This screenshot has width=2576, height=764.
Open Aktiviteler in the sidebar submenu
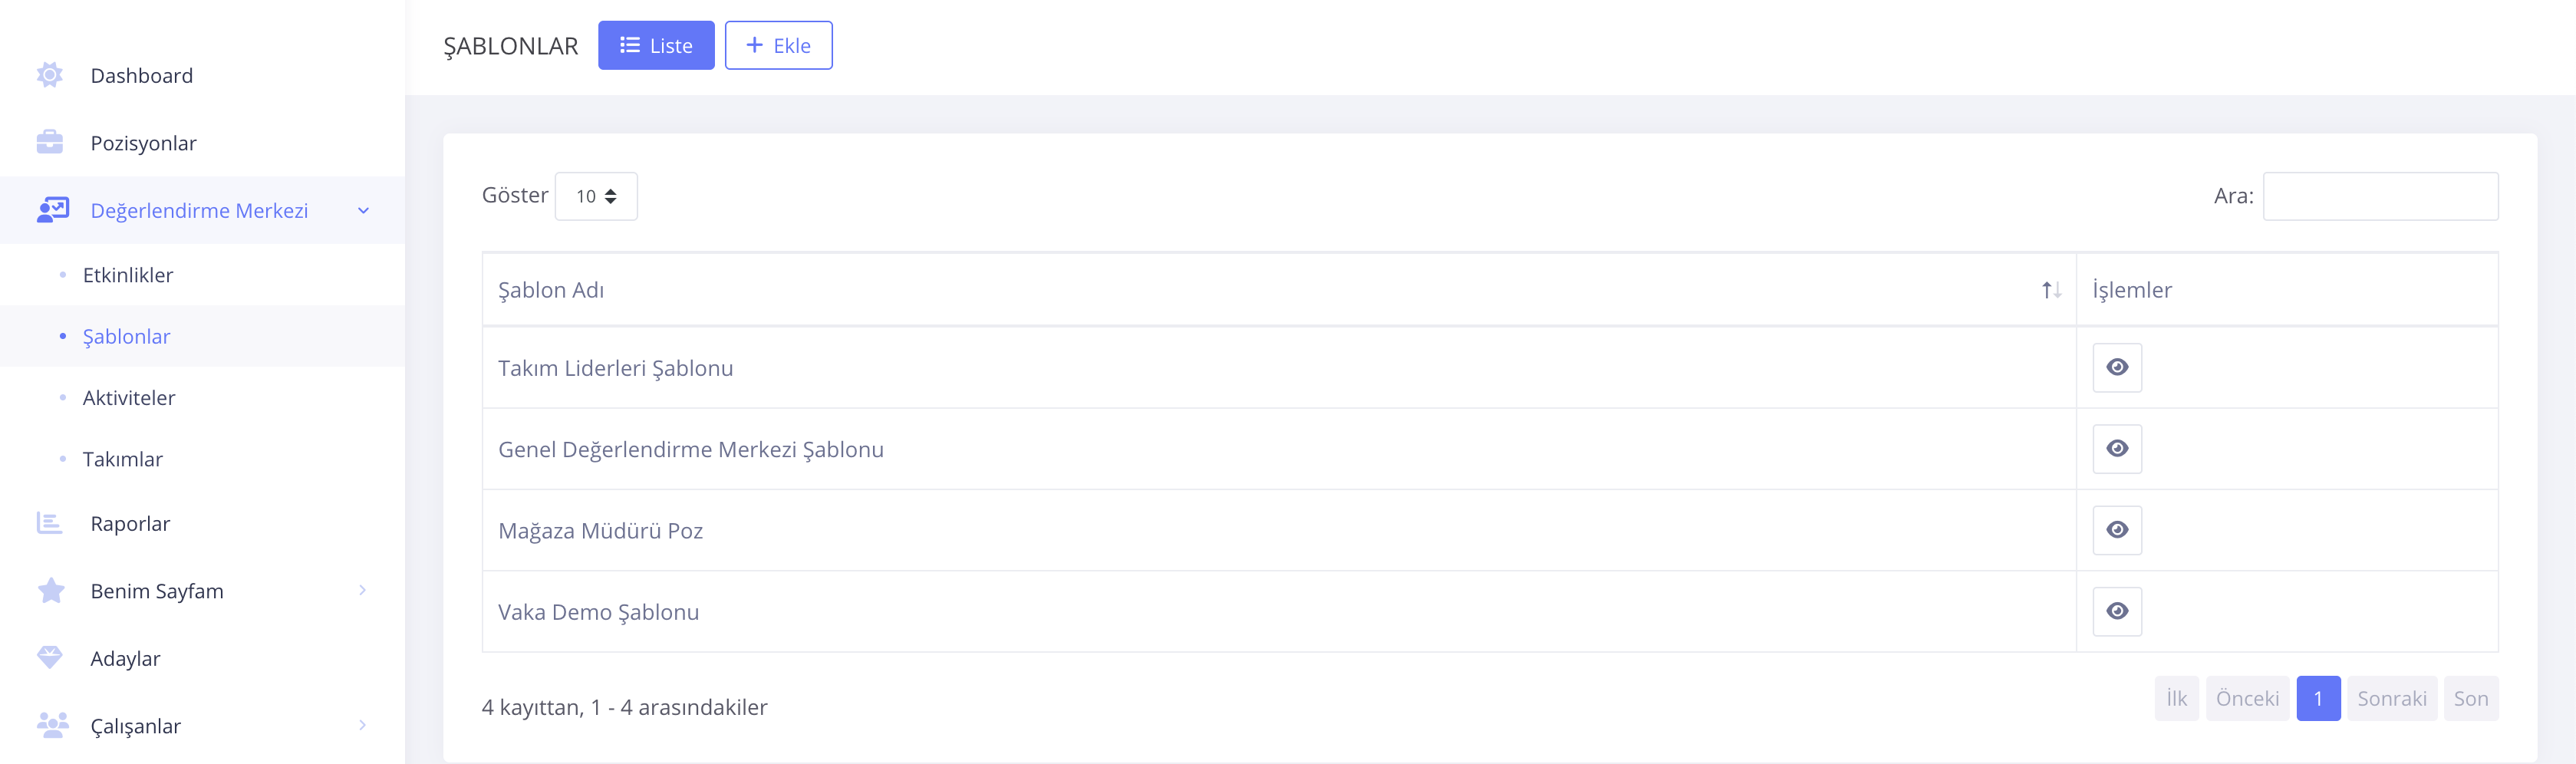click(129, 398)
